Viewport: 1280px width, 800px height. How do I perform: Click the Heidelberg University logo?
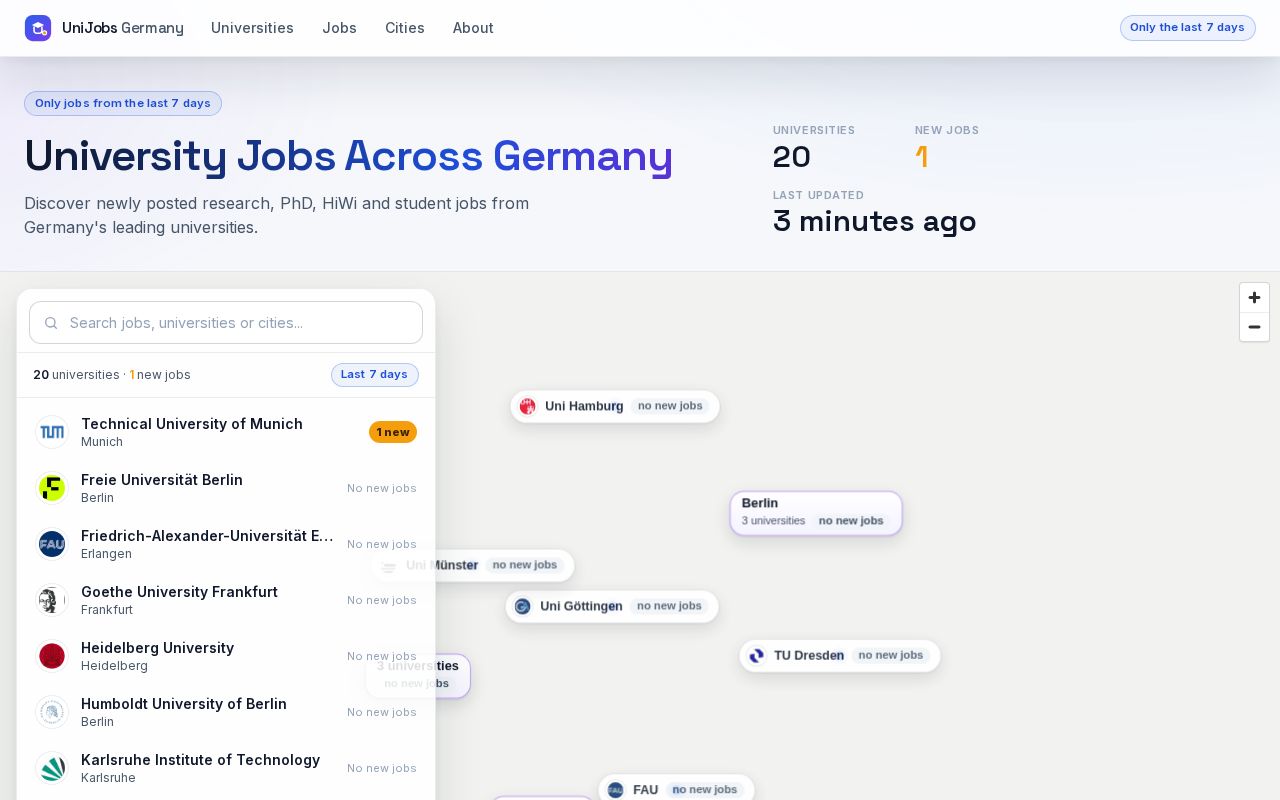[x=52, y=656]
